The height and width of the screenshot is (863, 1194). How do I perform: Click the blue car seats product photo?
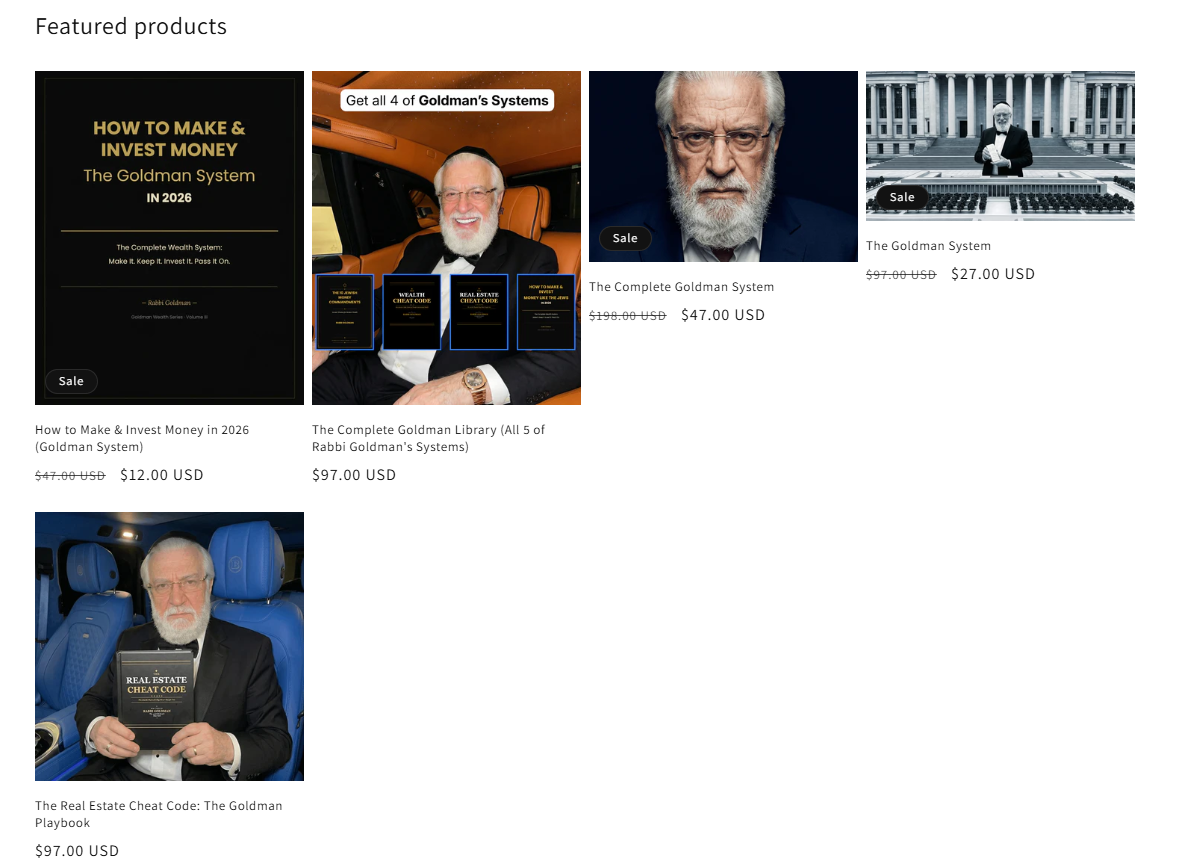coord(169,645)
